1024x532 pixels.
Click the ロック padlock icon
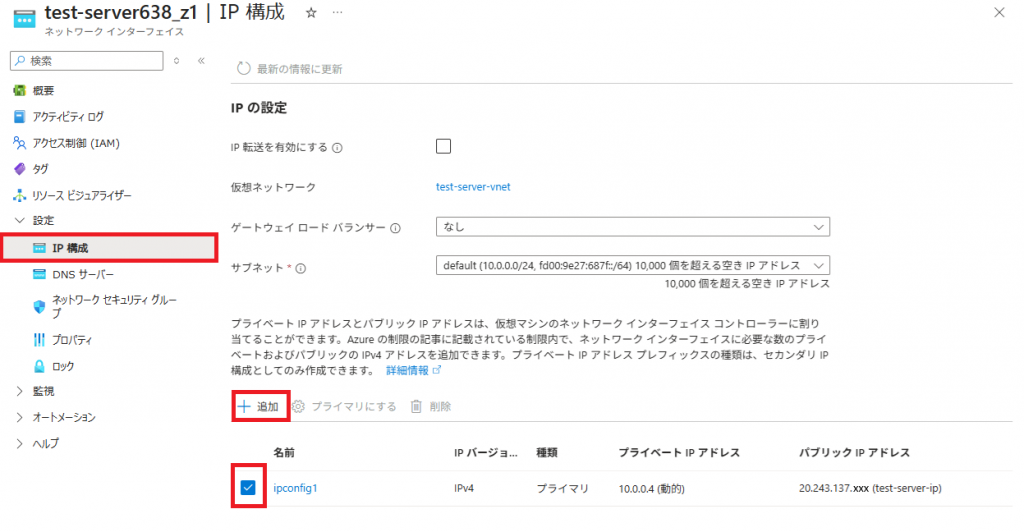click(39, 366)
